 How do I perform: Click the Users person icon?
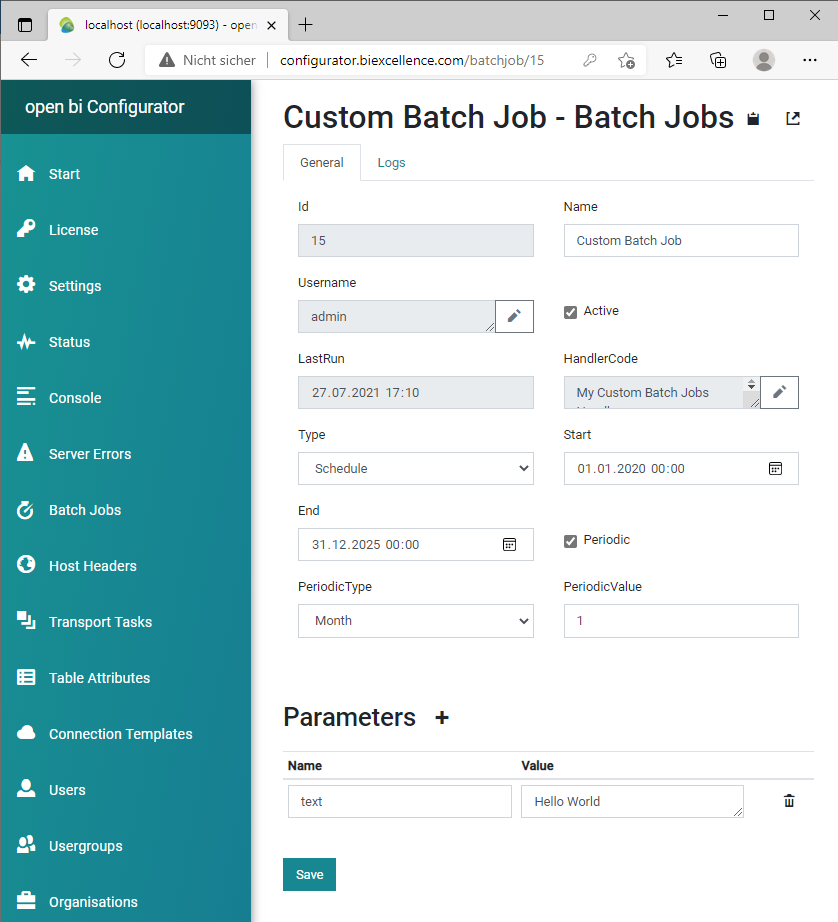pyautogui.click(x=26, y=789)
